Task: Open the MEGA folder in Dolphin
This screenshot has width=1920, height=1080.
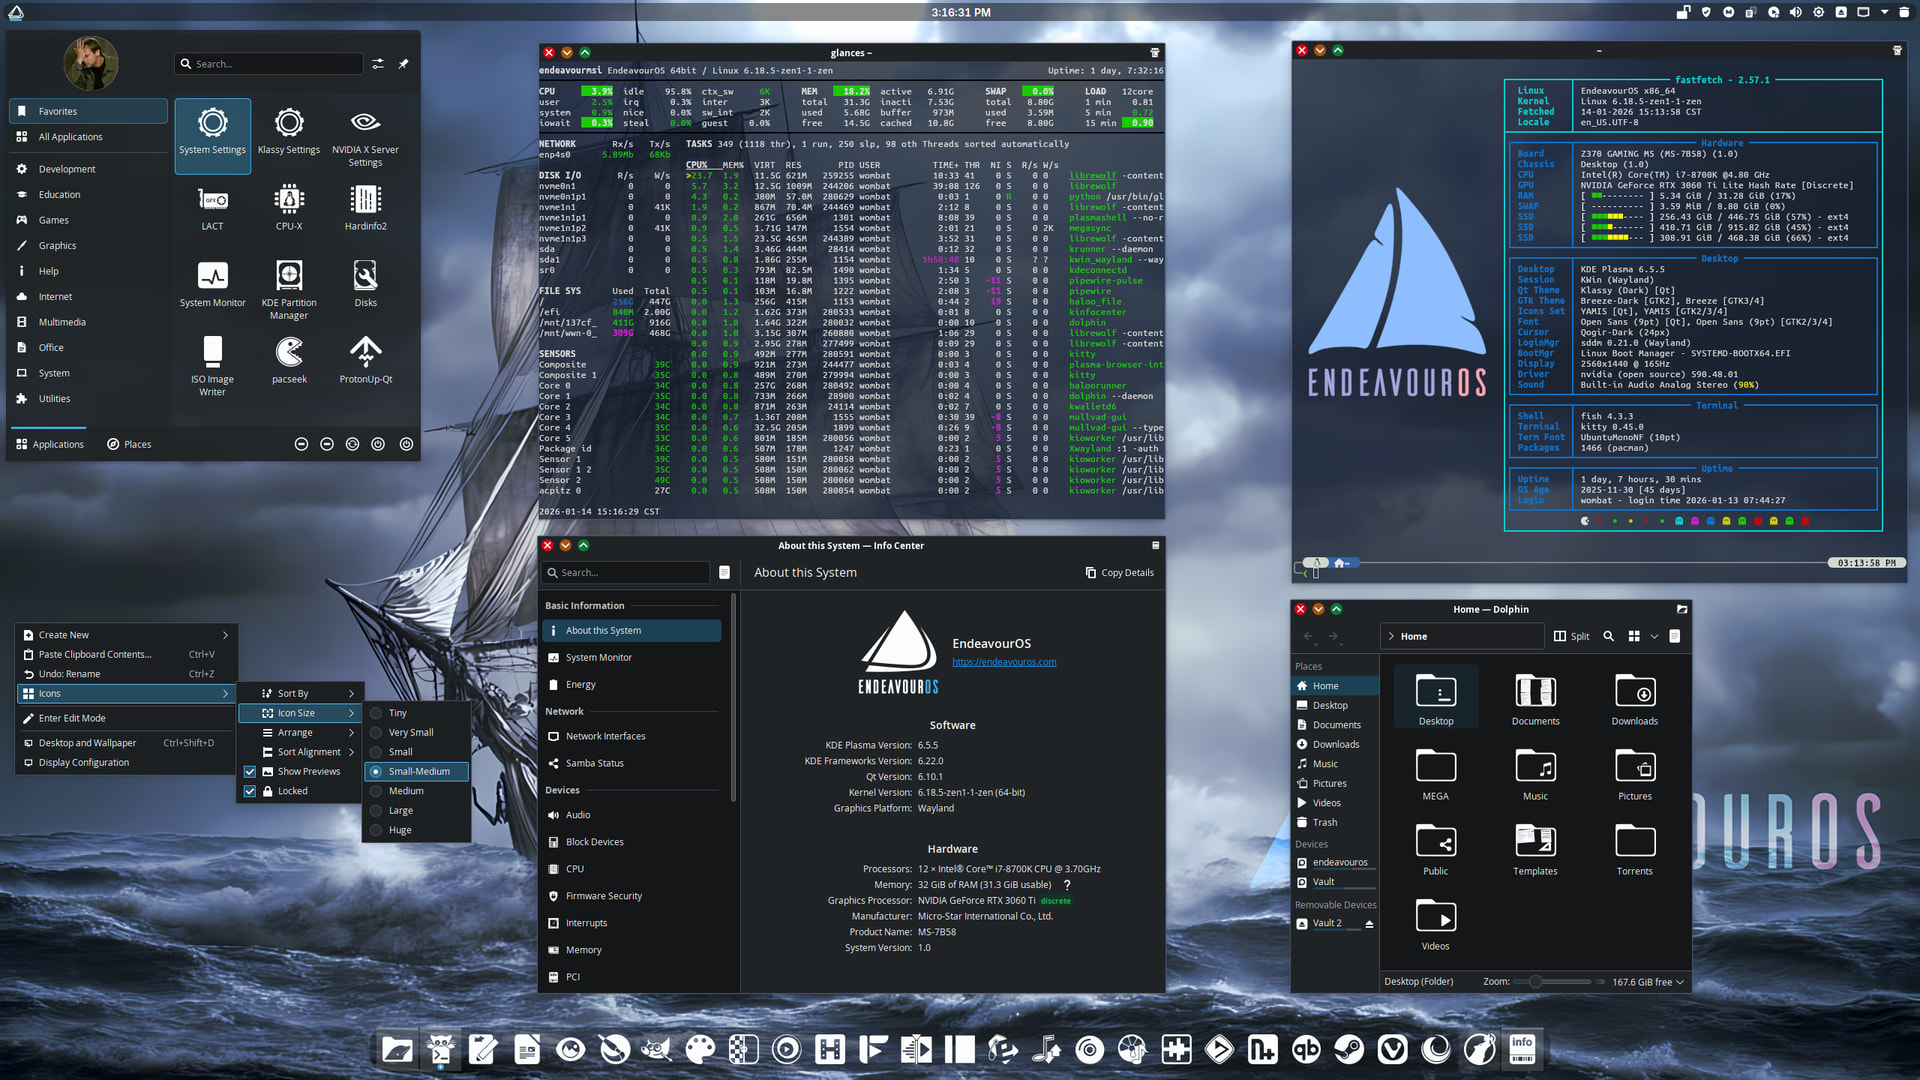Action: point(1435,773)
